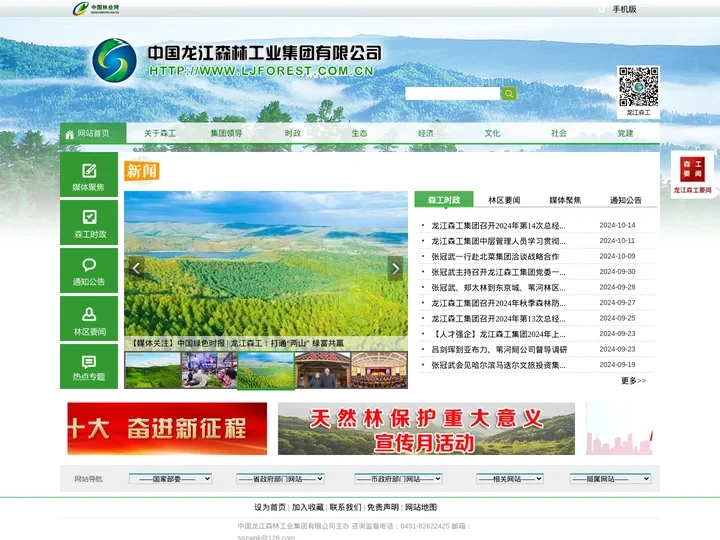Open the 林区要闻 sidebar icon tile

pos(89,319)
